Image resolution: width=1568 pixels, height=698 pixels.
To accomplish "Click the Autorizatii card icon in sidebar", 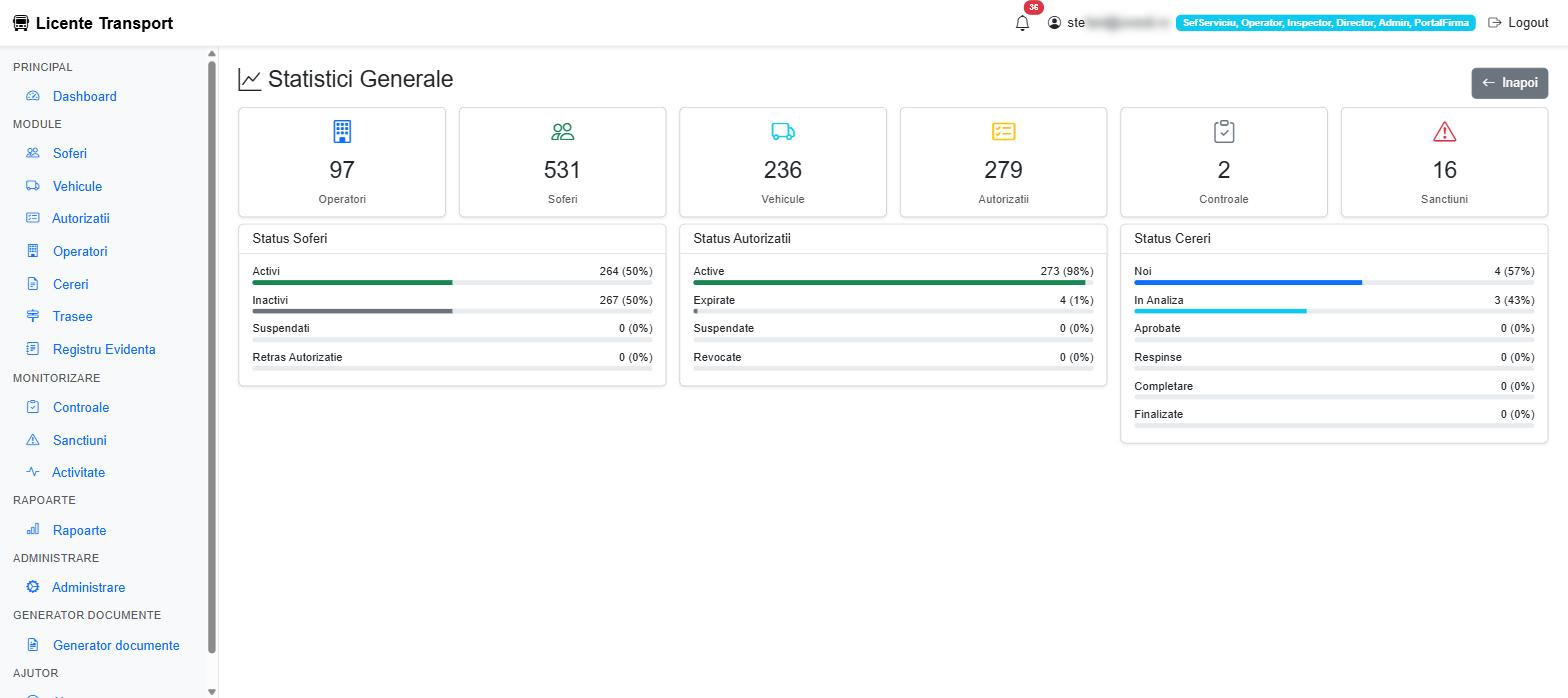I will tap(33, 218).
